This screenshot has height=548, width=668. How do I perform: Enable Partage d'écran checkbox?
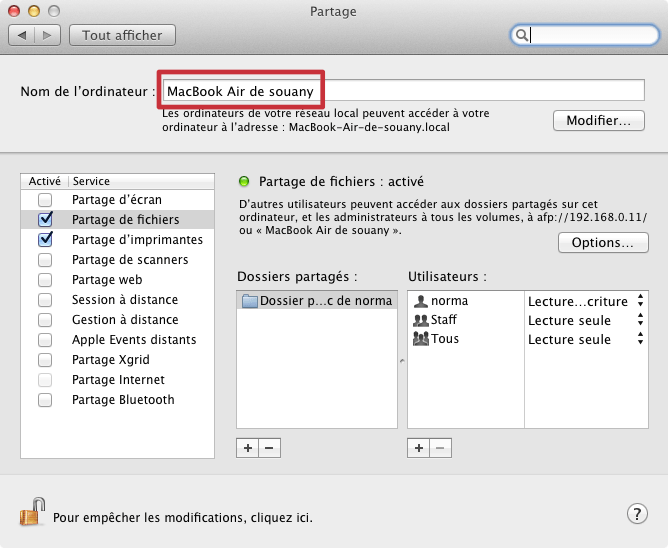click(x=45, y=199)
